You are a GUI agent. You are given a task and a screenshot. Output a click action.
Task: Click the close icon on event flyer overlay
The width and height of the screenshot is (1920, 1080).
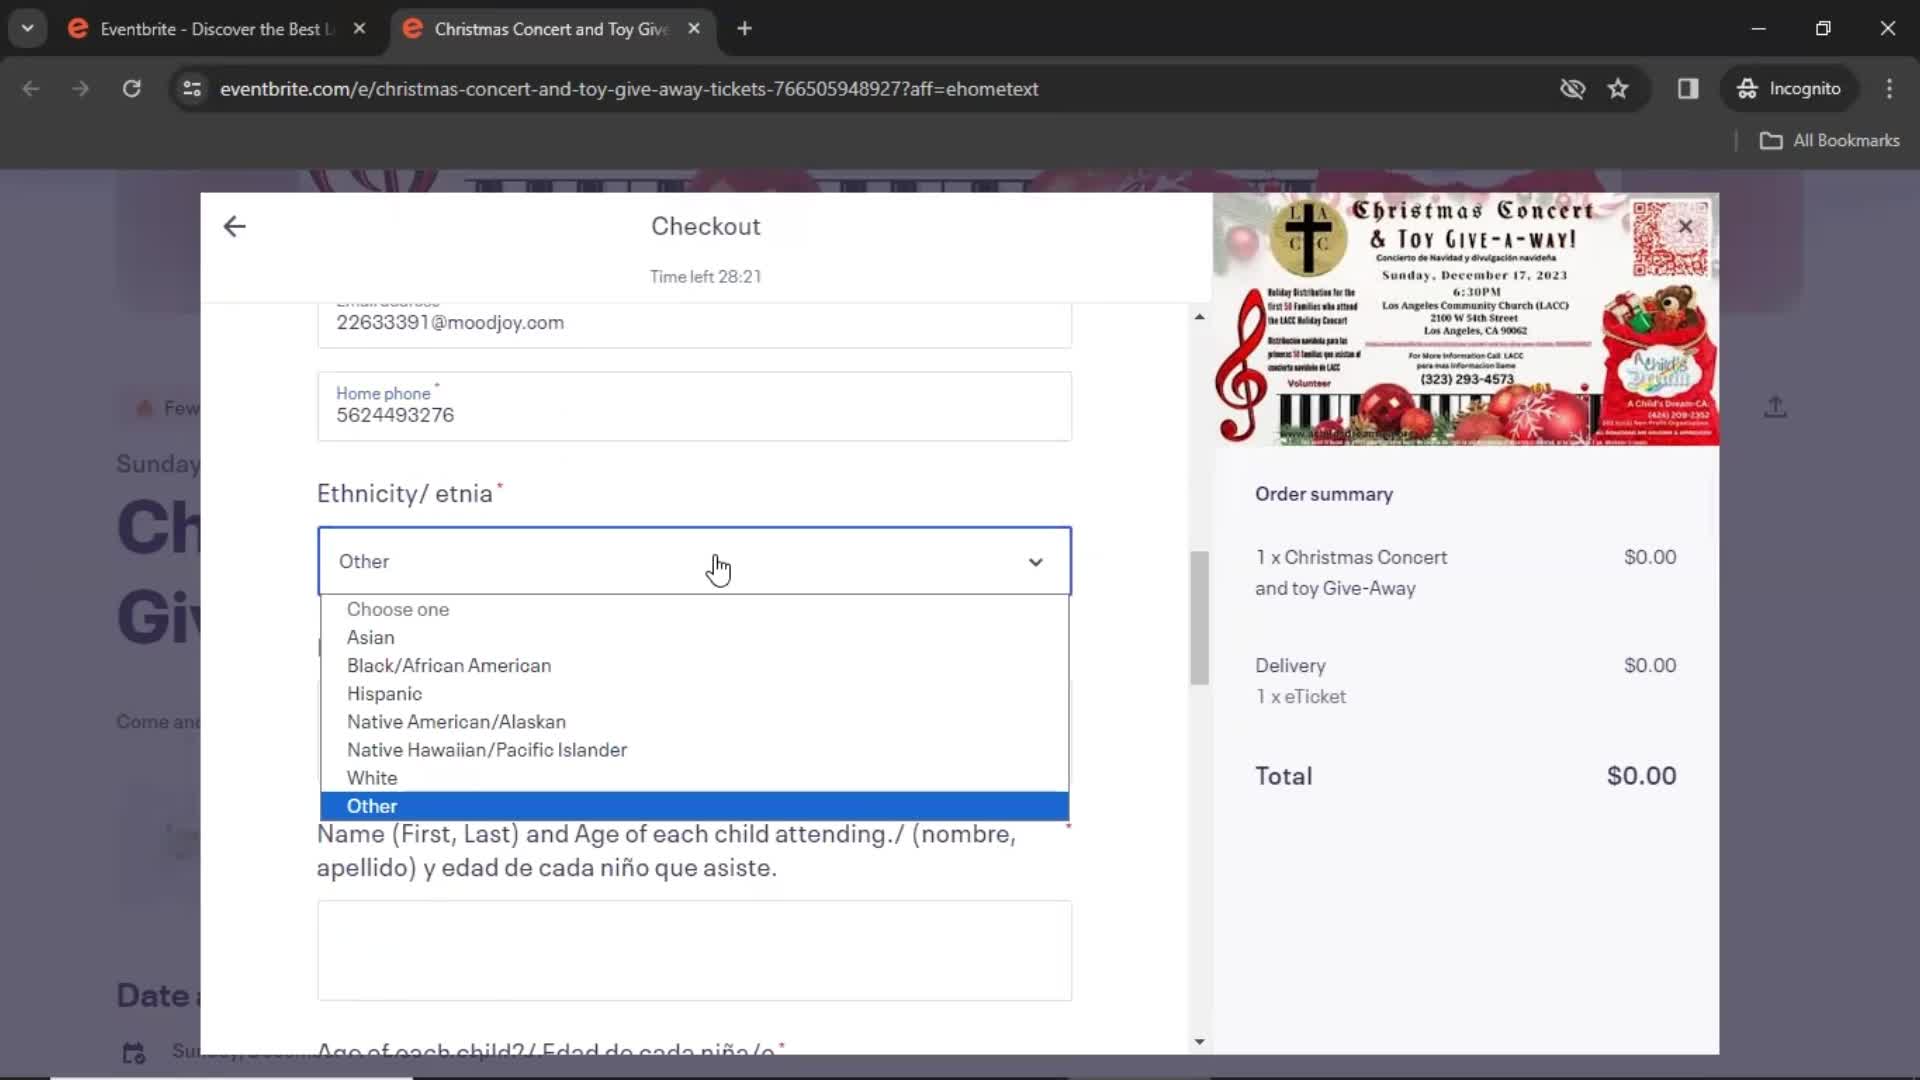click(x=1688, y=227)
